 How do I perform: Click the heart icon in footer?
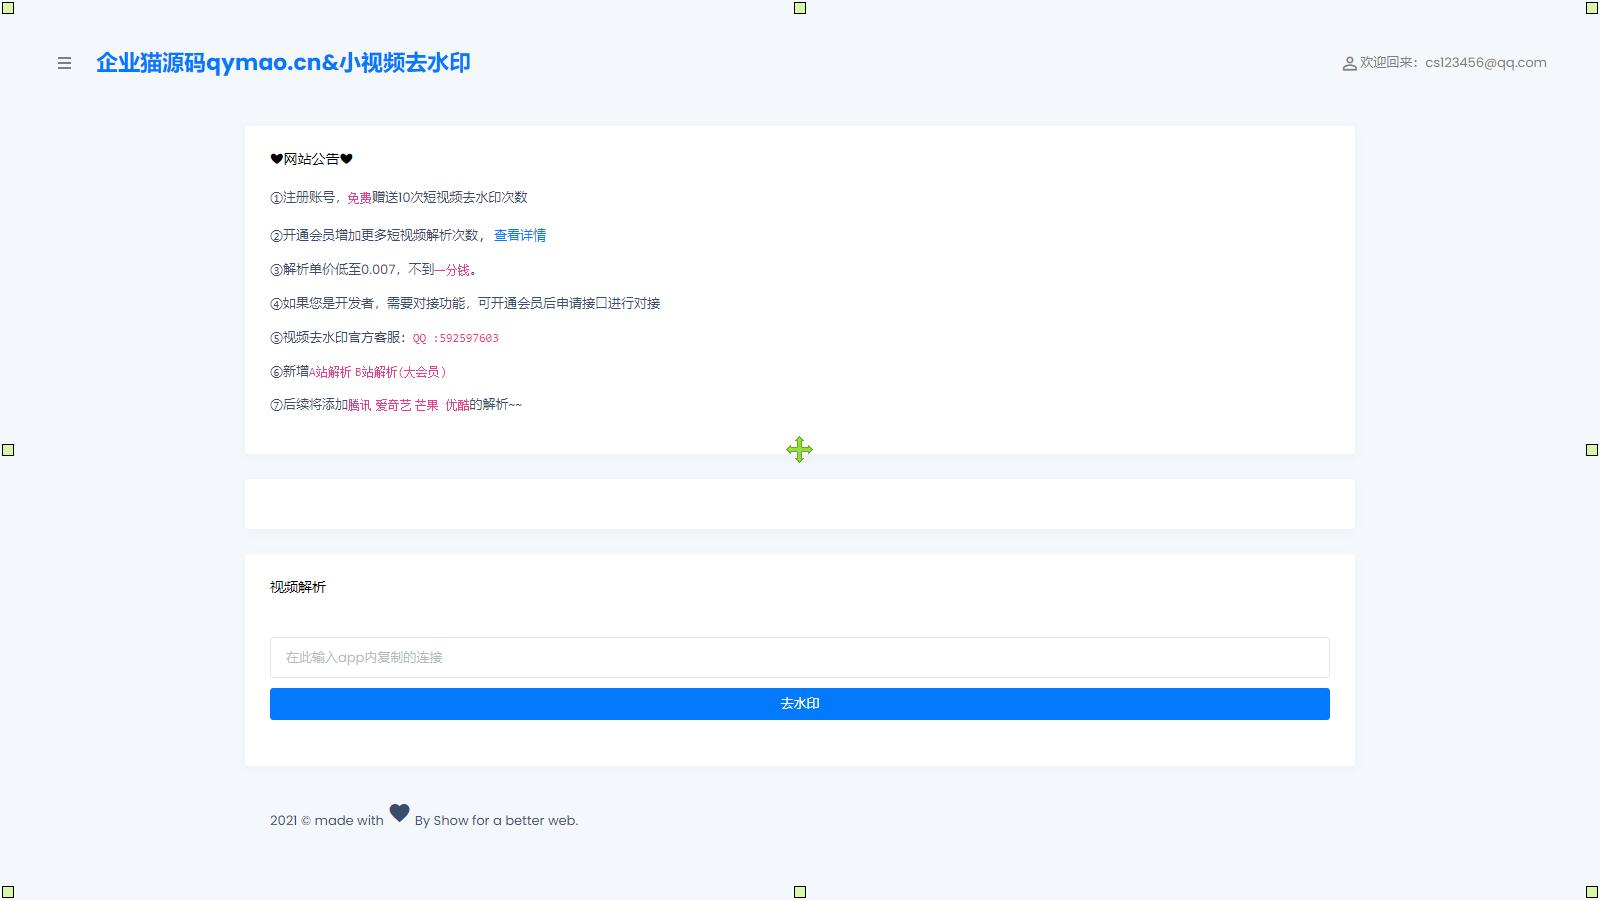click(399, 813)
